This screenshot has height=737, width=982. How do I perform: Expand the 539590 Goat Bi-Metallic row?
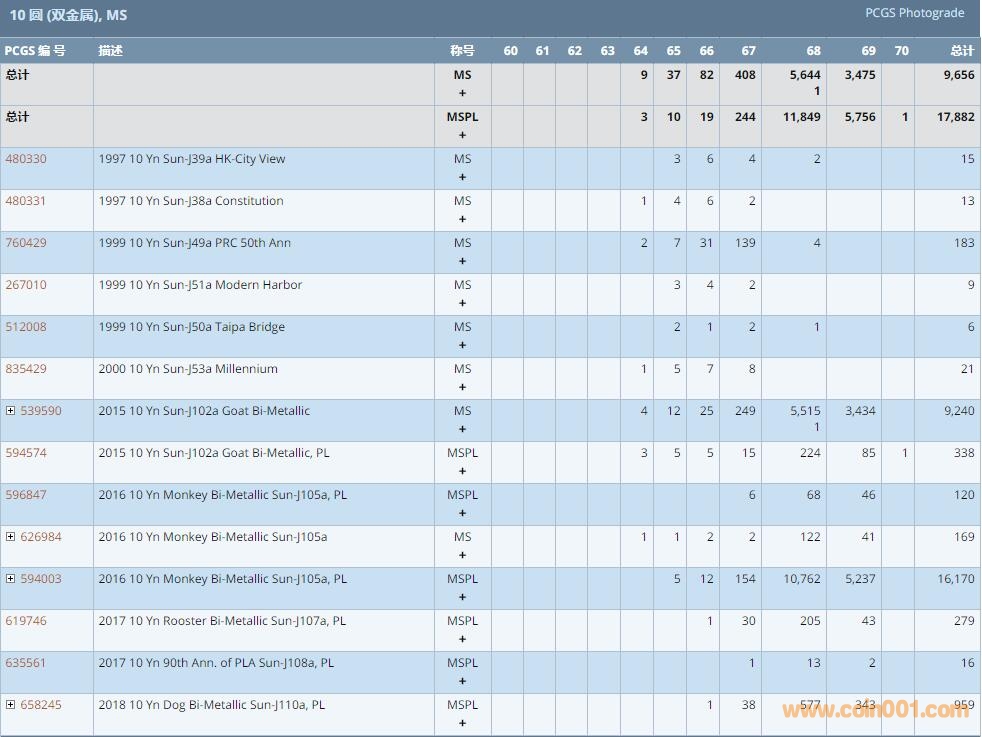(x=10, y=411)
